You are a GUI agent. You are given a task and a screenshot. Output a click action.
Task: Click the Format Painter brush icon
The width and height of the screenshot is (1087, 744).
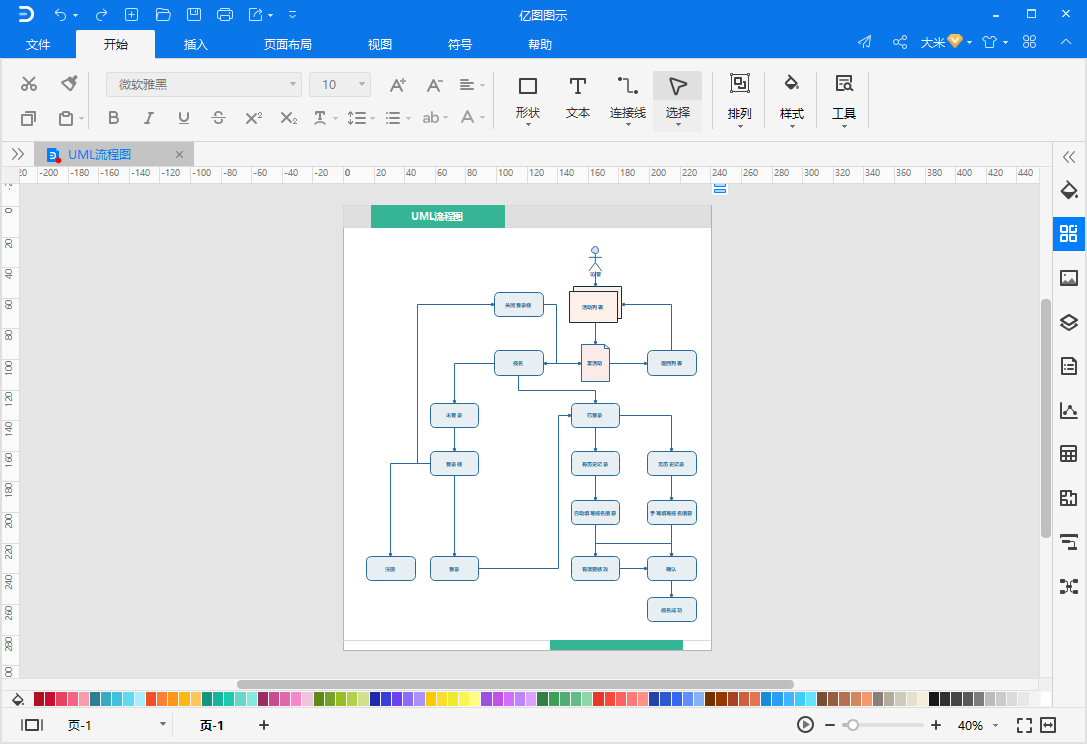click(69, 84)
